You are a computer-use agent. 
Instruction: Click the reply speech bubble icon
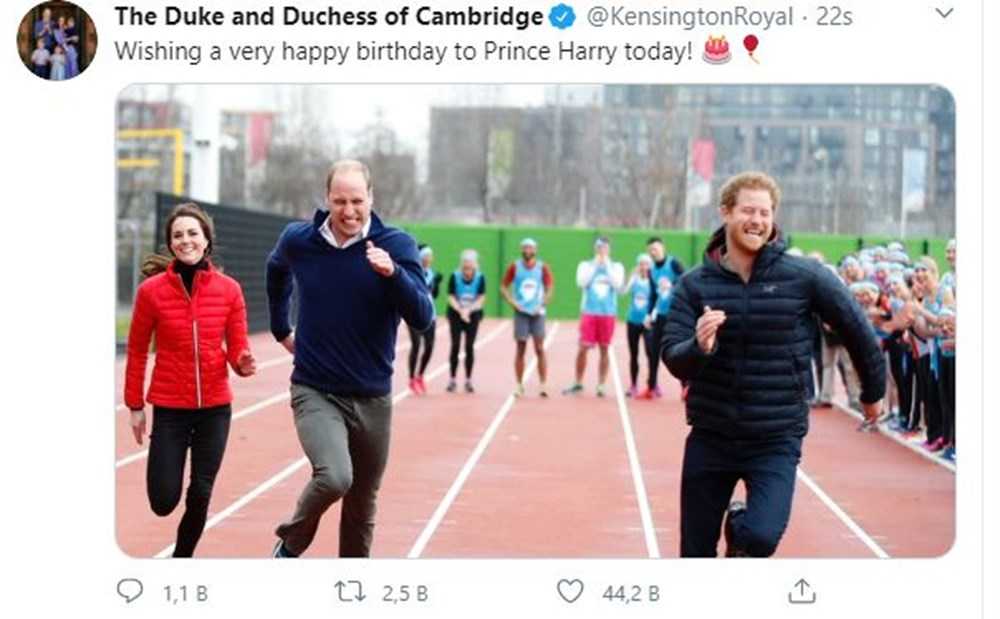[130, 591]
